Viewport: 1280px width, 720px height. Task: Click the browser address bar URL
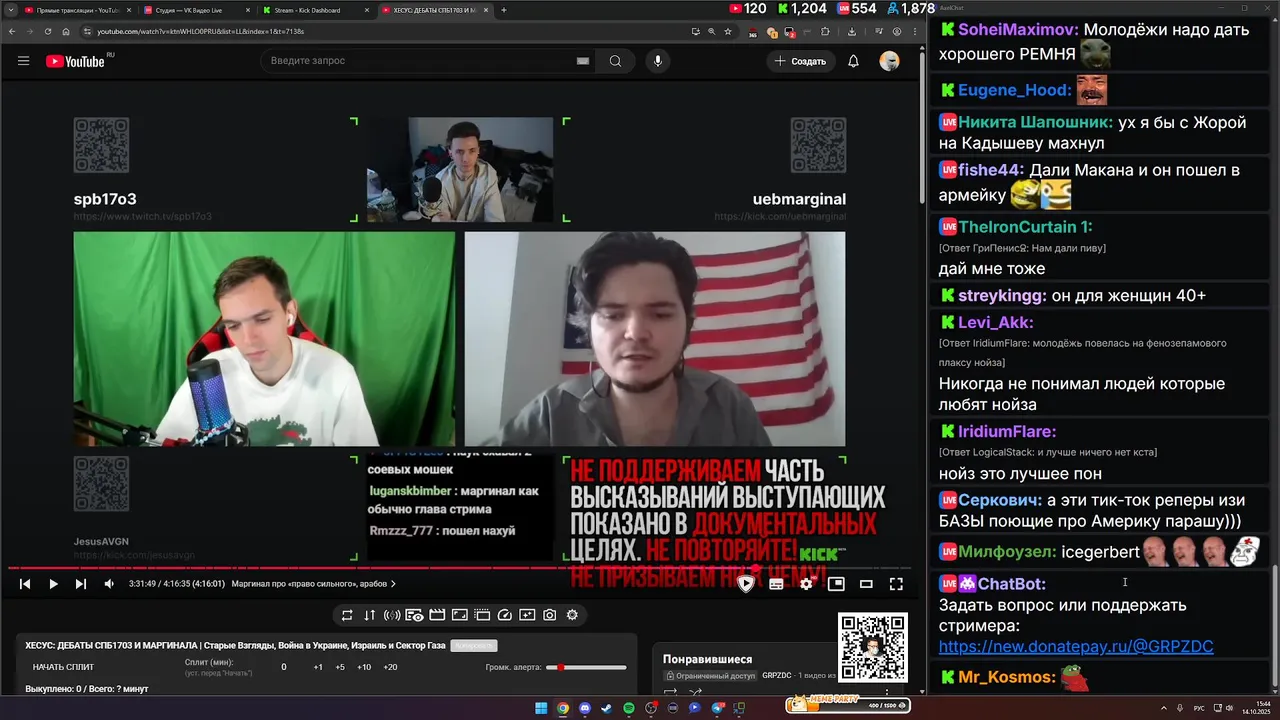[200, 31]
